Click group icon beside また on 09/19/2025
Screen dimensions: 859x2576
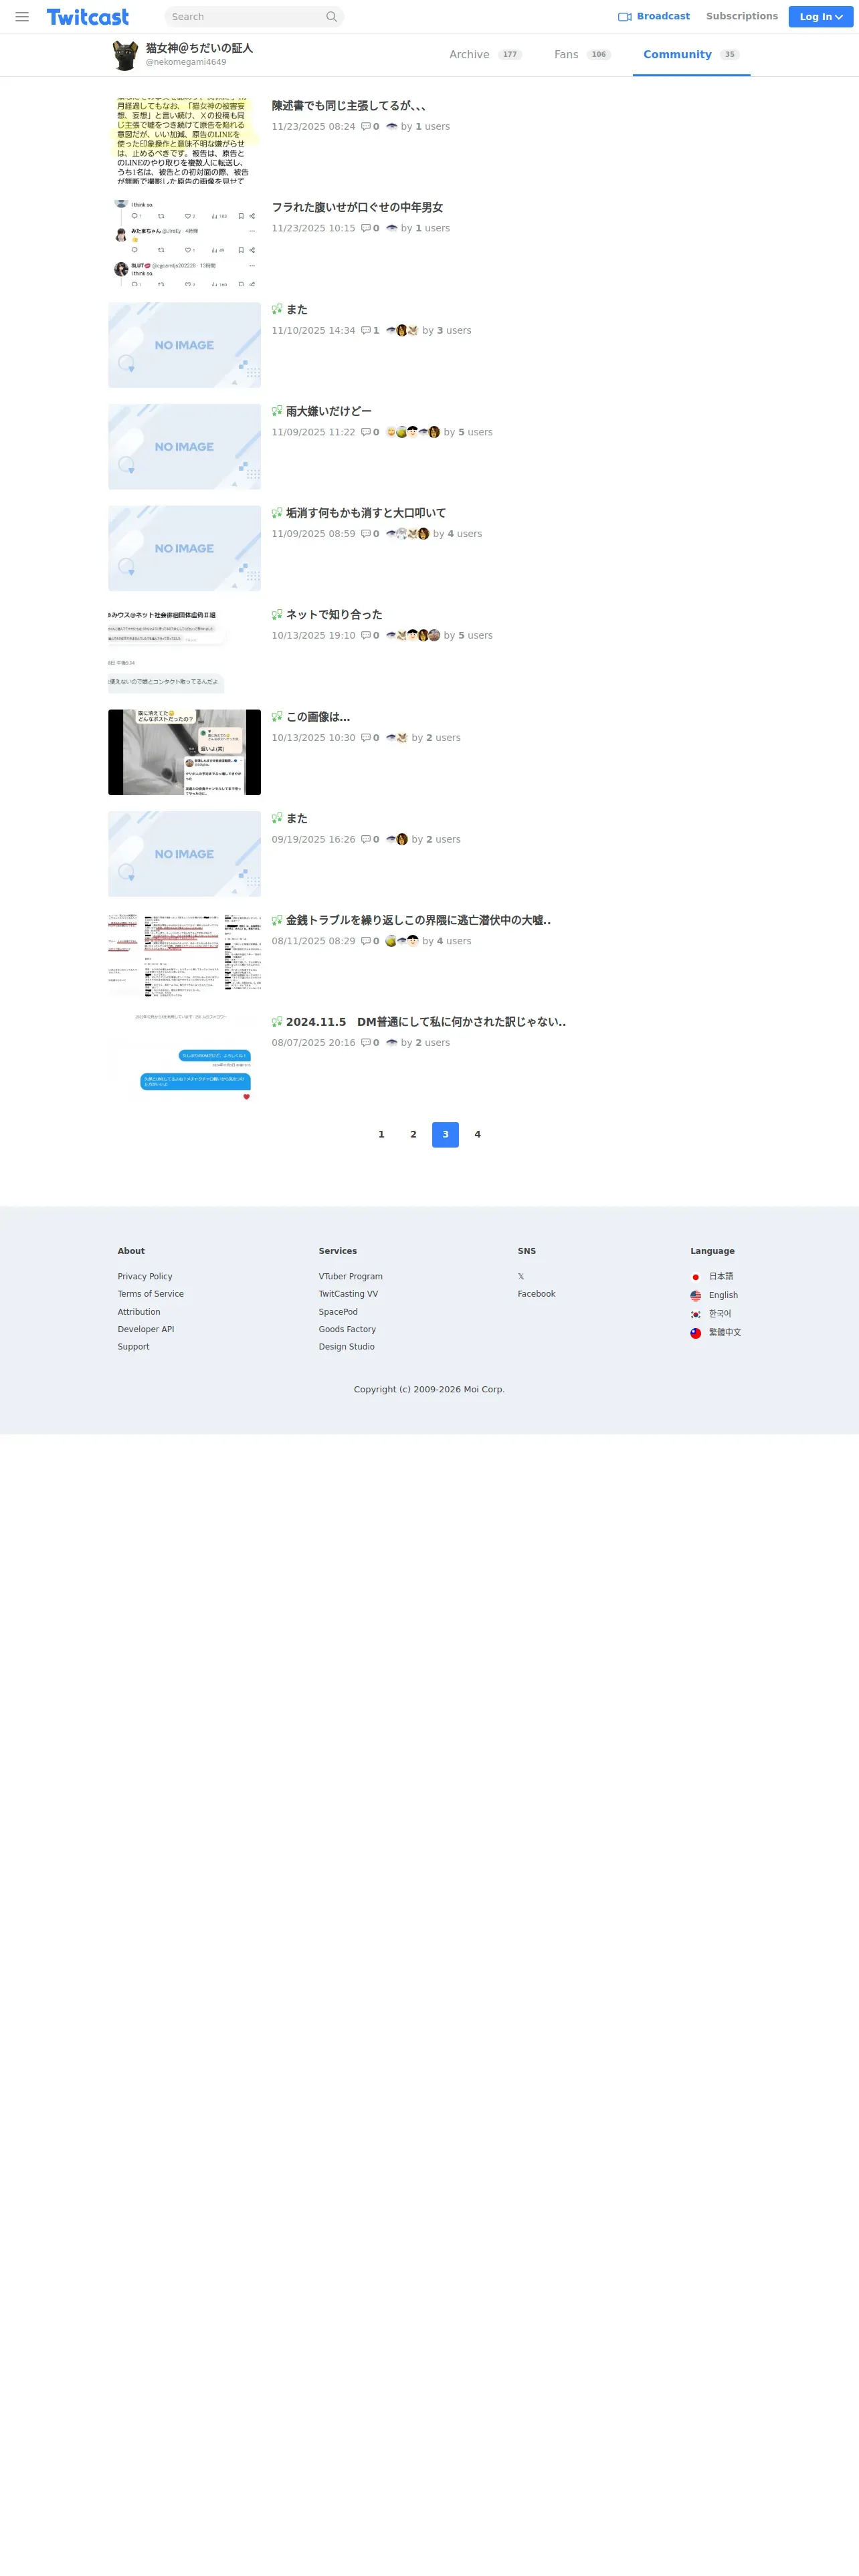[277, 819]
